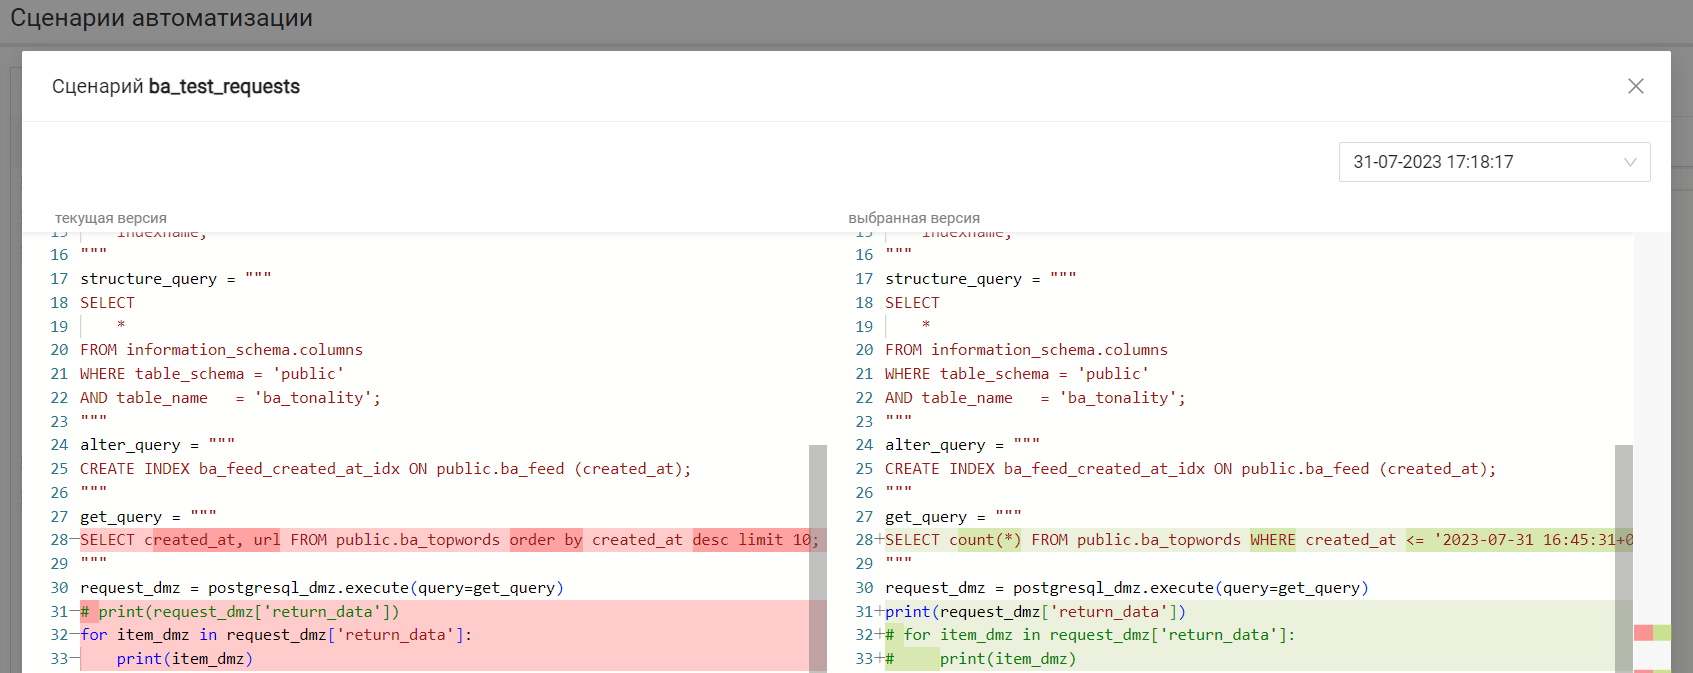Click the commented # print(item_dmz) line on the right
Viewport: 1693px width, 673px height.
click(980, 659)
